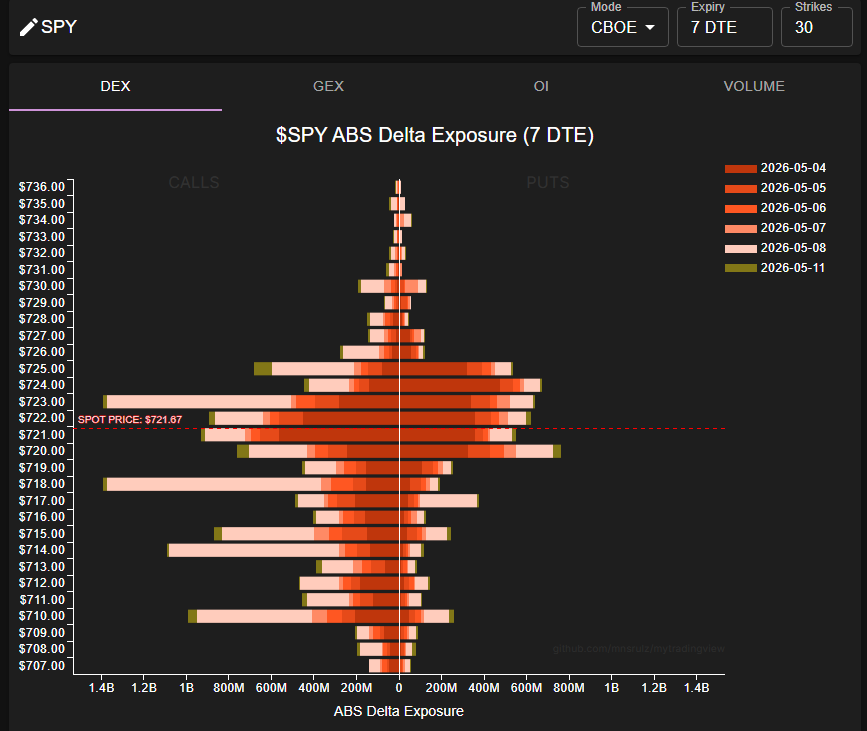
Task: Click the Expiry 7 DTE field
Action: (x=724, y=27)
